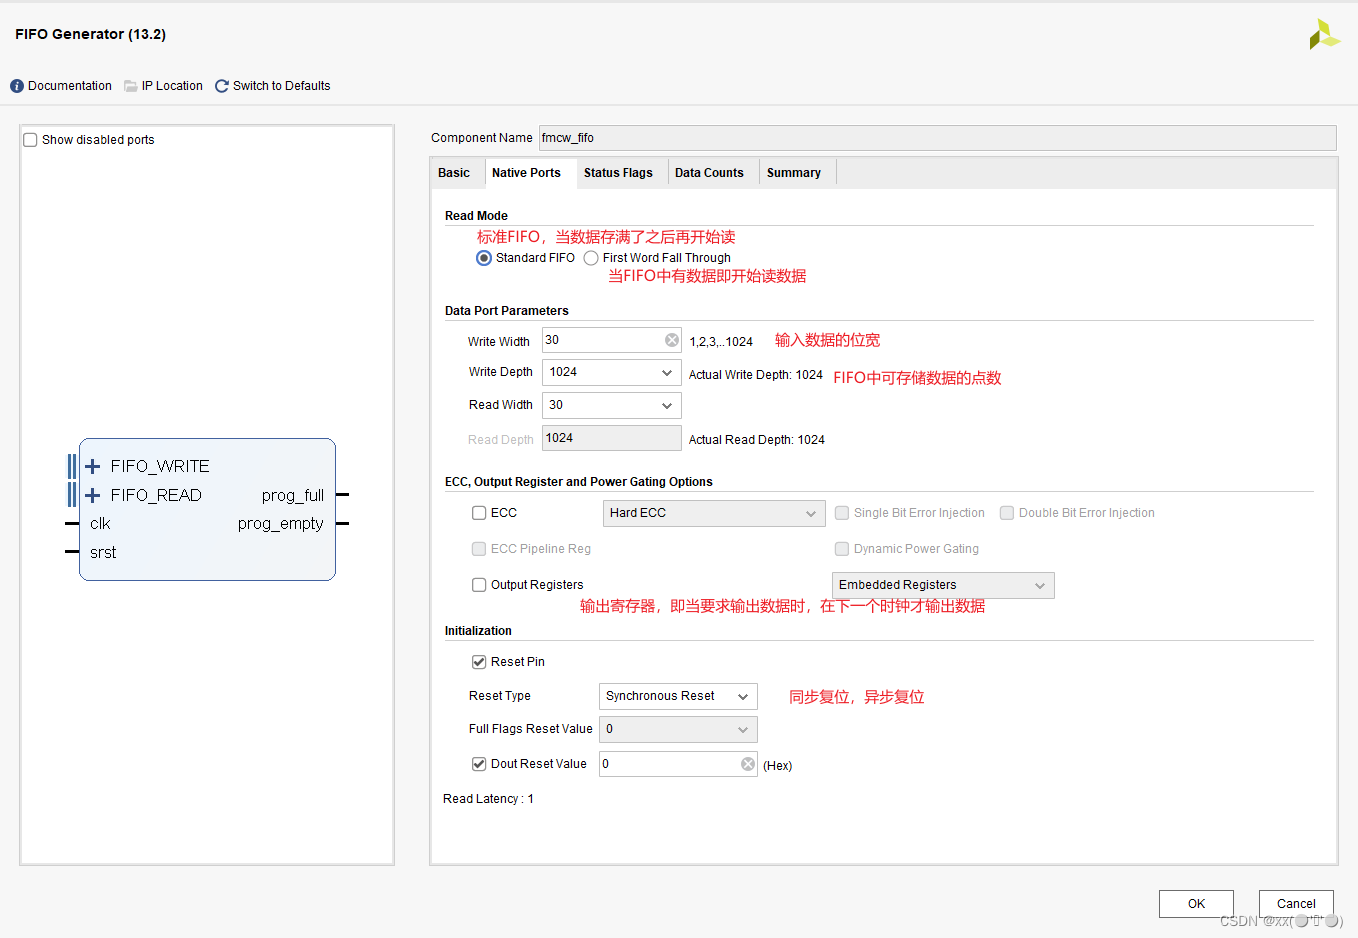This screenshot has width=1358, height=938.
Task: Click the clk port label
Action: (x=100, y=524)
